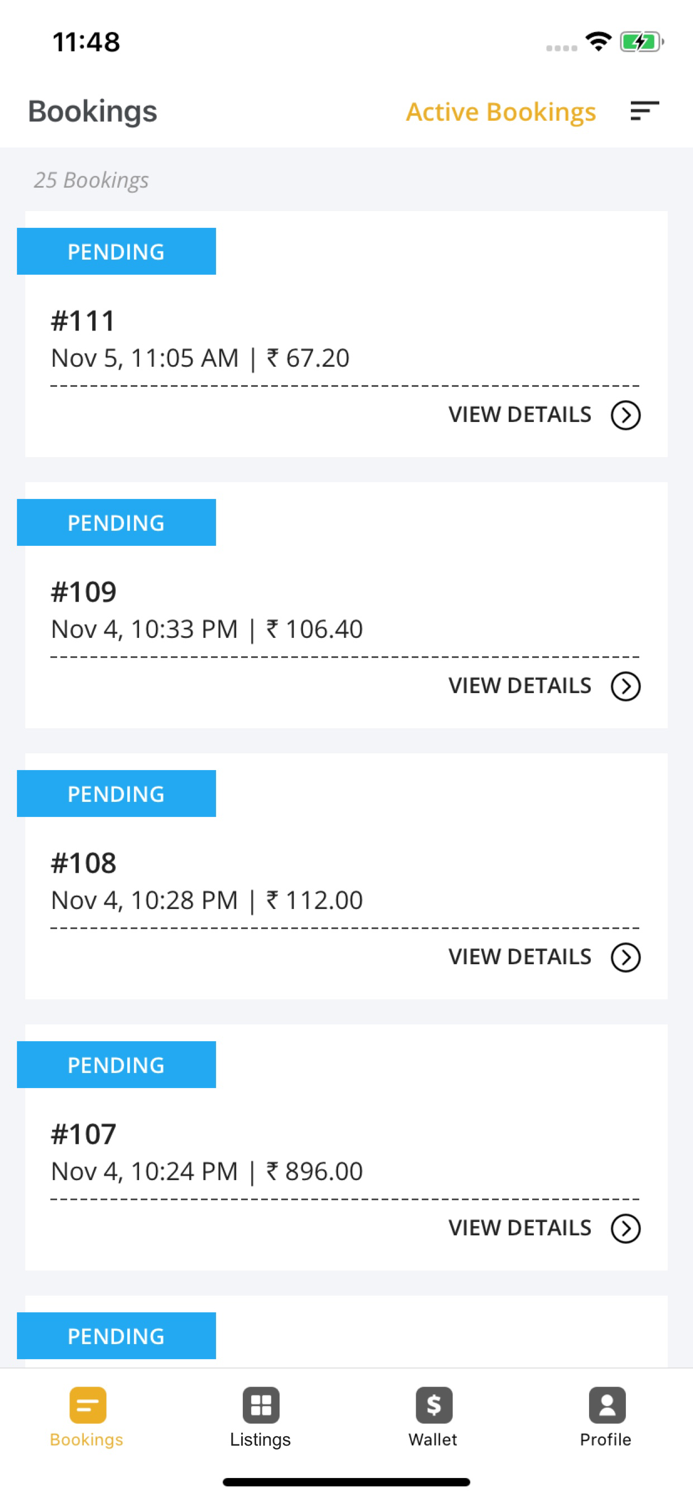Tap VIEW DETAILS for booking #109
Viewport: 693px width, 1500px height.
(519, 686)
